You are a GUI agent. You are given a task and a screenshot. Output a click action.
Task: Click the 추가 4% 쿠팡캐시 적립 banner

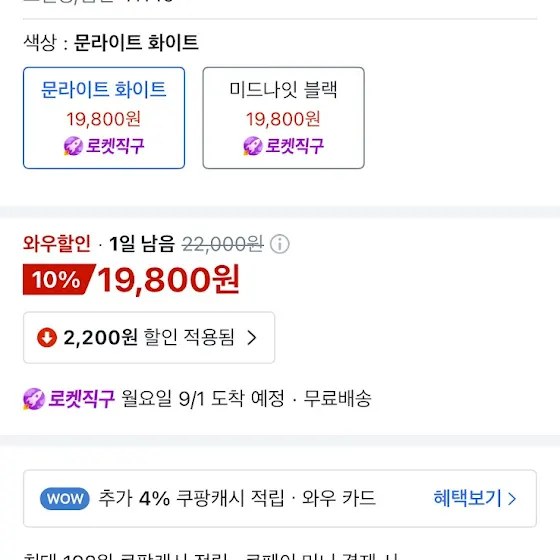[x=280, y=499]
